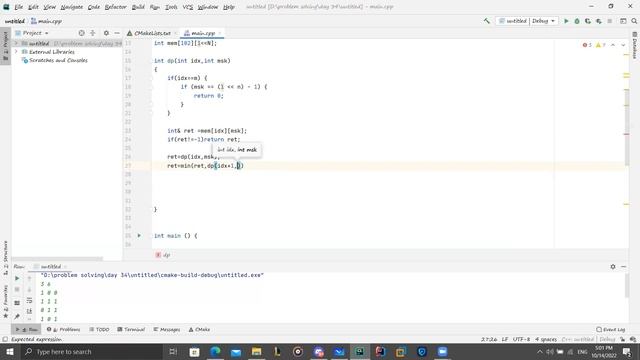Open the Tools menu
The width and height of the screenshot is (640, 360).
[x=171, y=7]
